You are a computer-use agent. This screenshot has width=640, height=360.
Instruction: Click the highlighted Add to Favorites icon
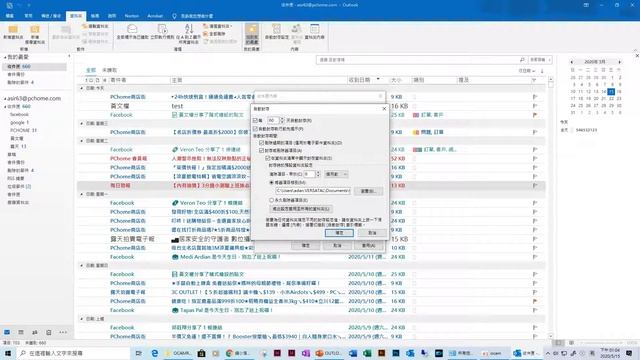[x=252, y=29]
